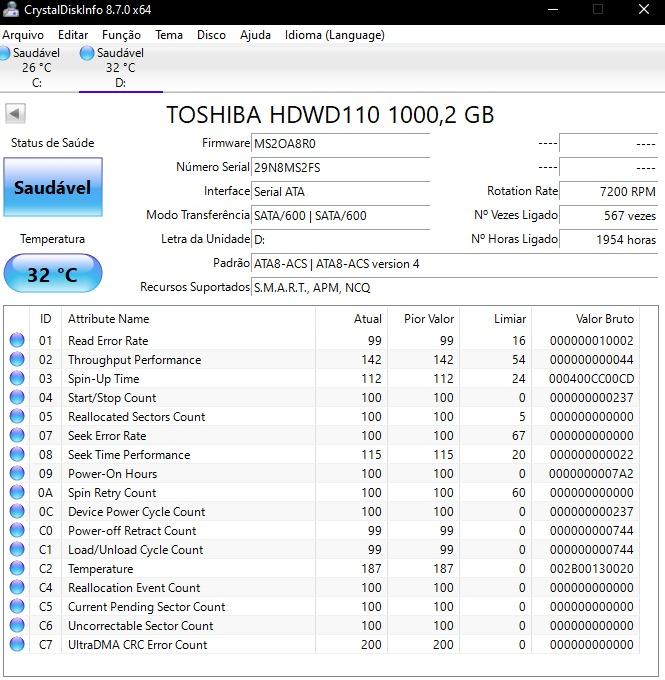This screenshot has width=665, height=680.
Task: Click the disk title TOSHIBA HDWD110 1000,2 GB
Action: click(330, 115)
